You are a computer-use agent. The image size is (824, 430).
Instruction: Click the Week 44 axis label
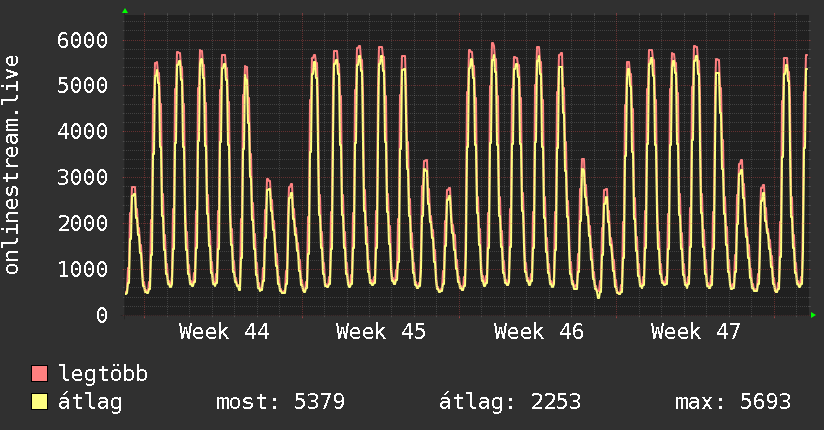click(x=224, y=332)
